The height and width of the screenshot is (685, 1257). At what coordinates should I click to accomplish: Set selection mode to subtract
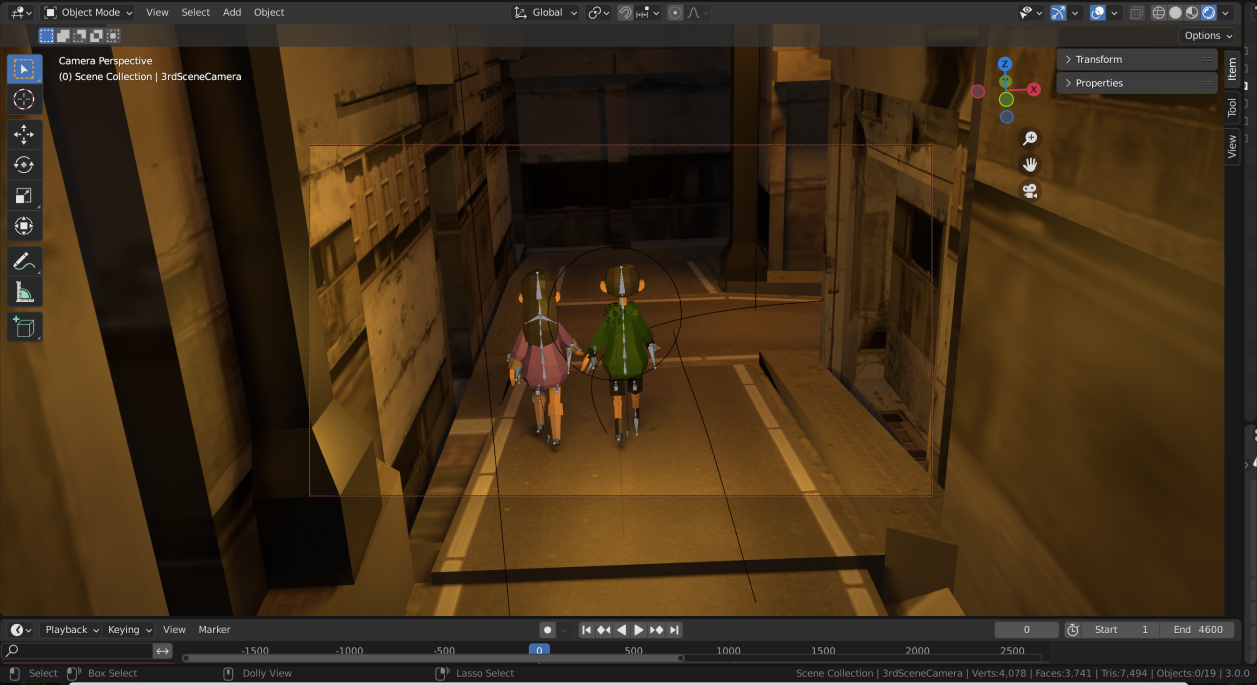tap(80, 36)
